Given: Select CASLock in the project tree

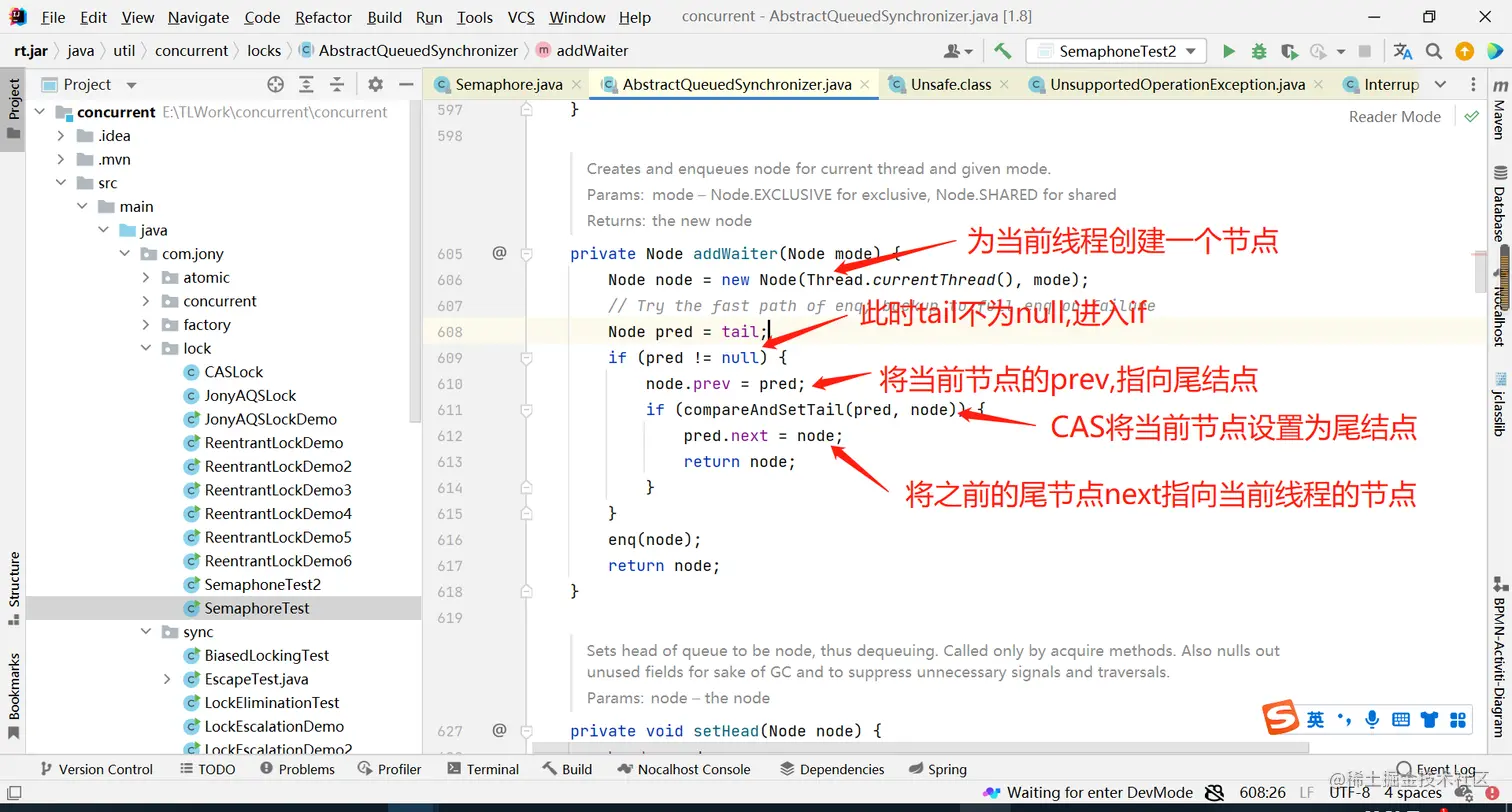Looking at the screenshot, I should (234, 372).
